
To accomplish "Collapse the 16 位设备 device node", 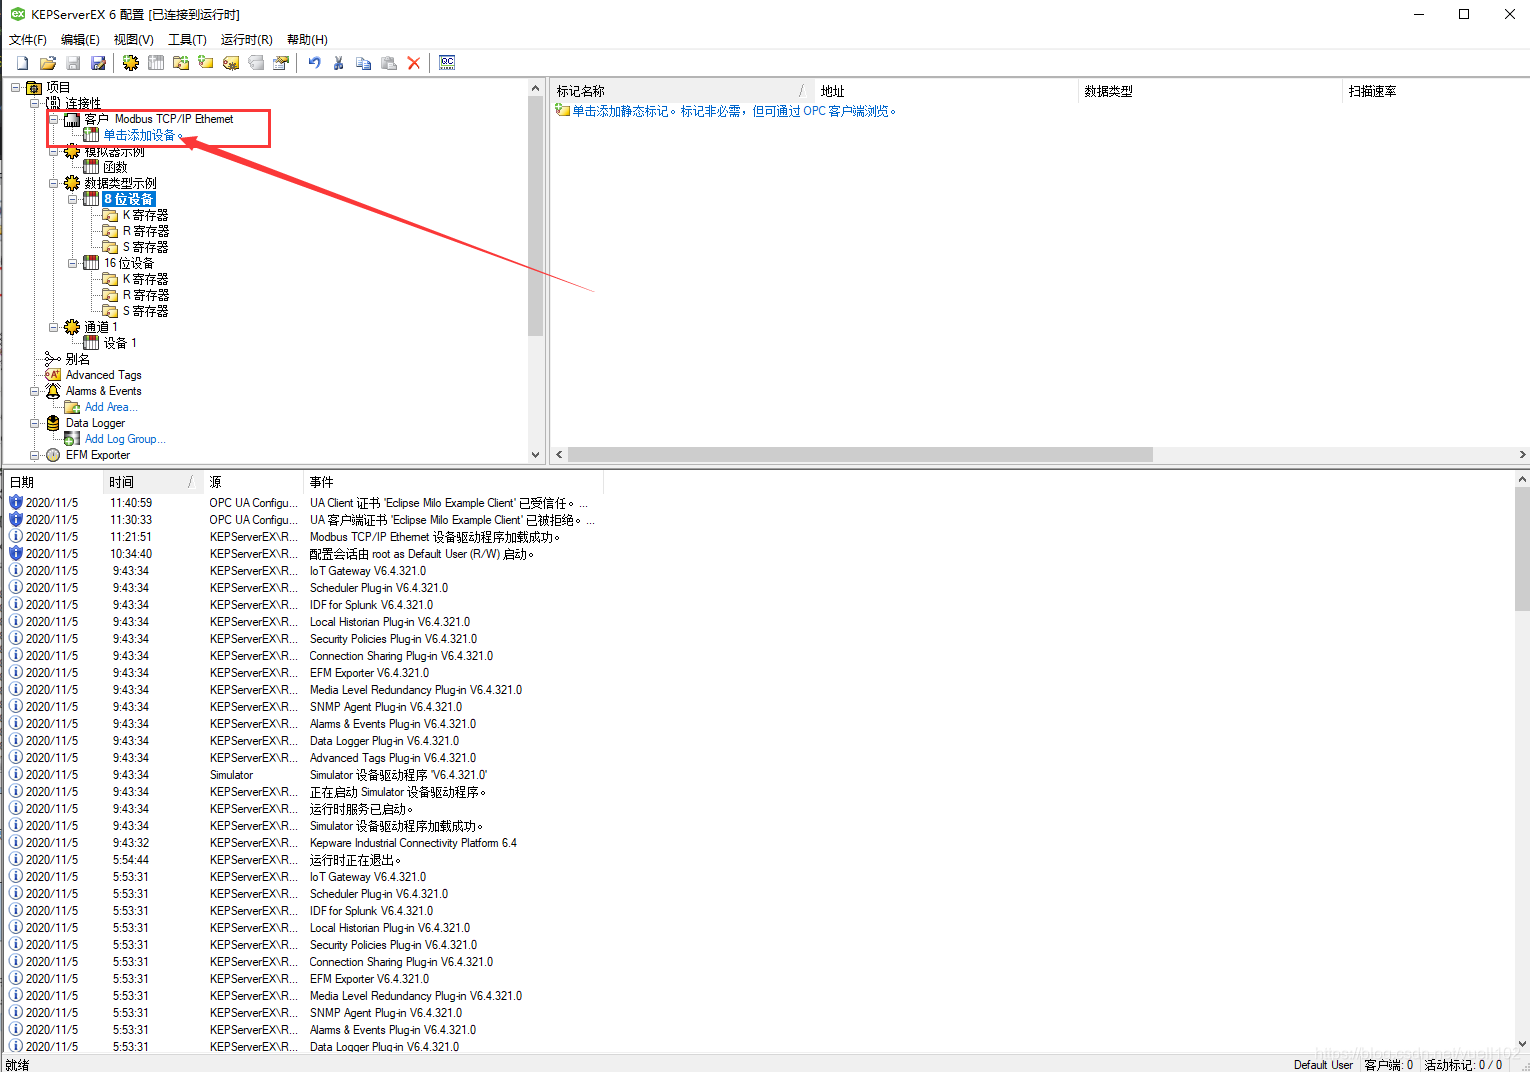I will [73, 263].
